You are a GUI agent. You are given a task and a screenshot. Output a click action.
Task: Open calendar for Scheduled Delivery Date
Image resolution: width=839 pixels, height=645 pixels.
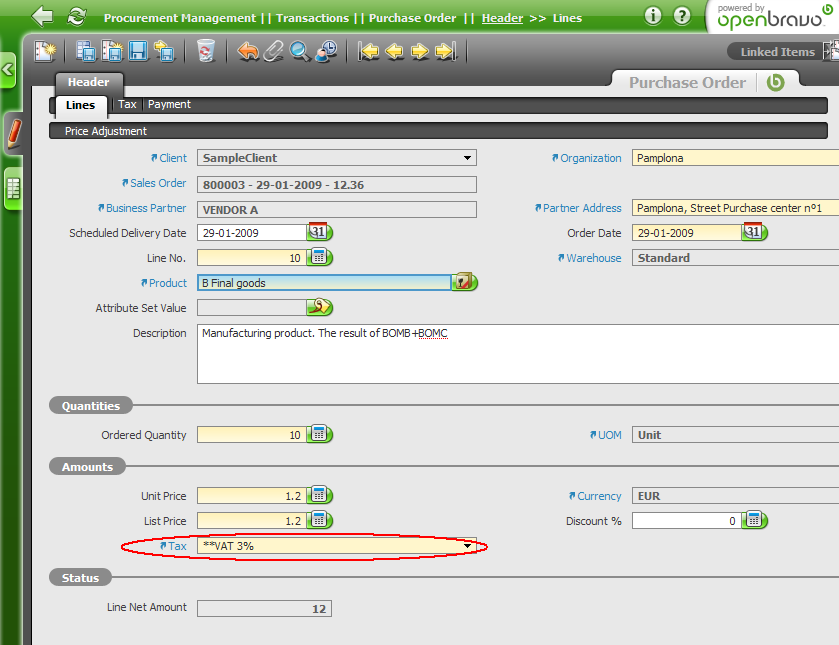(x=319, y=233)
